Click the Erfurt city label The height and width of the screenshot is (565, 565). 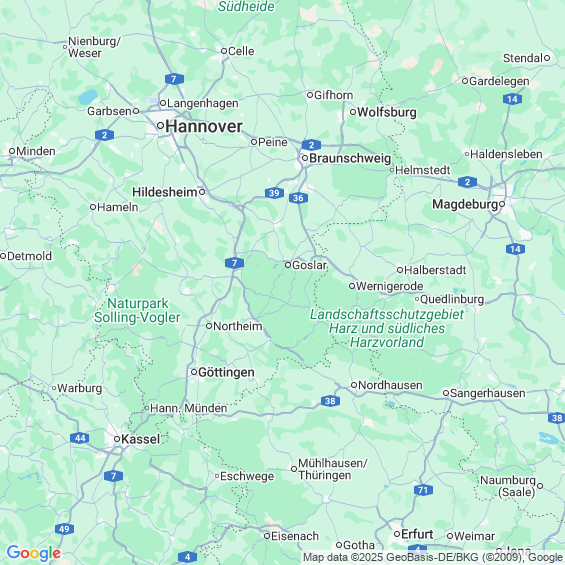point(417,534)
